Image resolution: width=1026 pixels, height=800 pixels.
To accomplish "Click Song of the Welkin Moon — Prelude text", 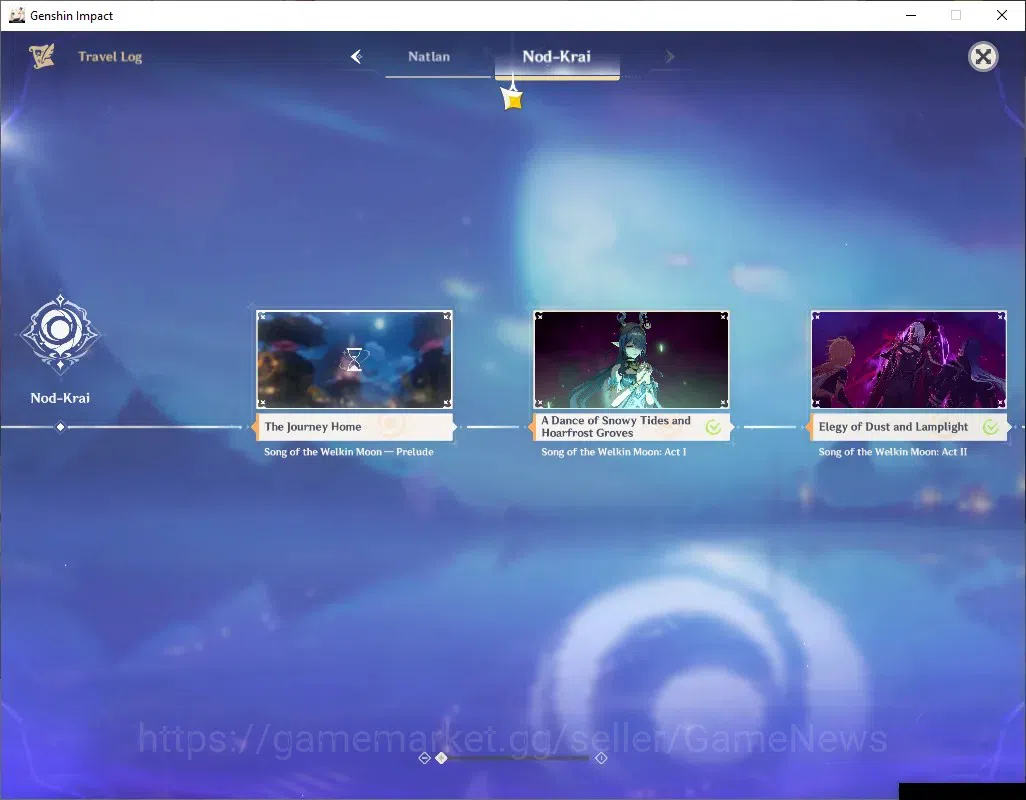I will tap(349, 452).
